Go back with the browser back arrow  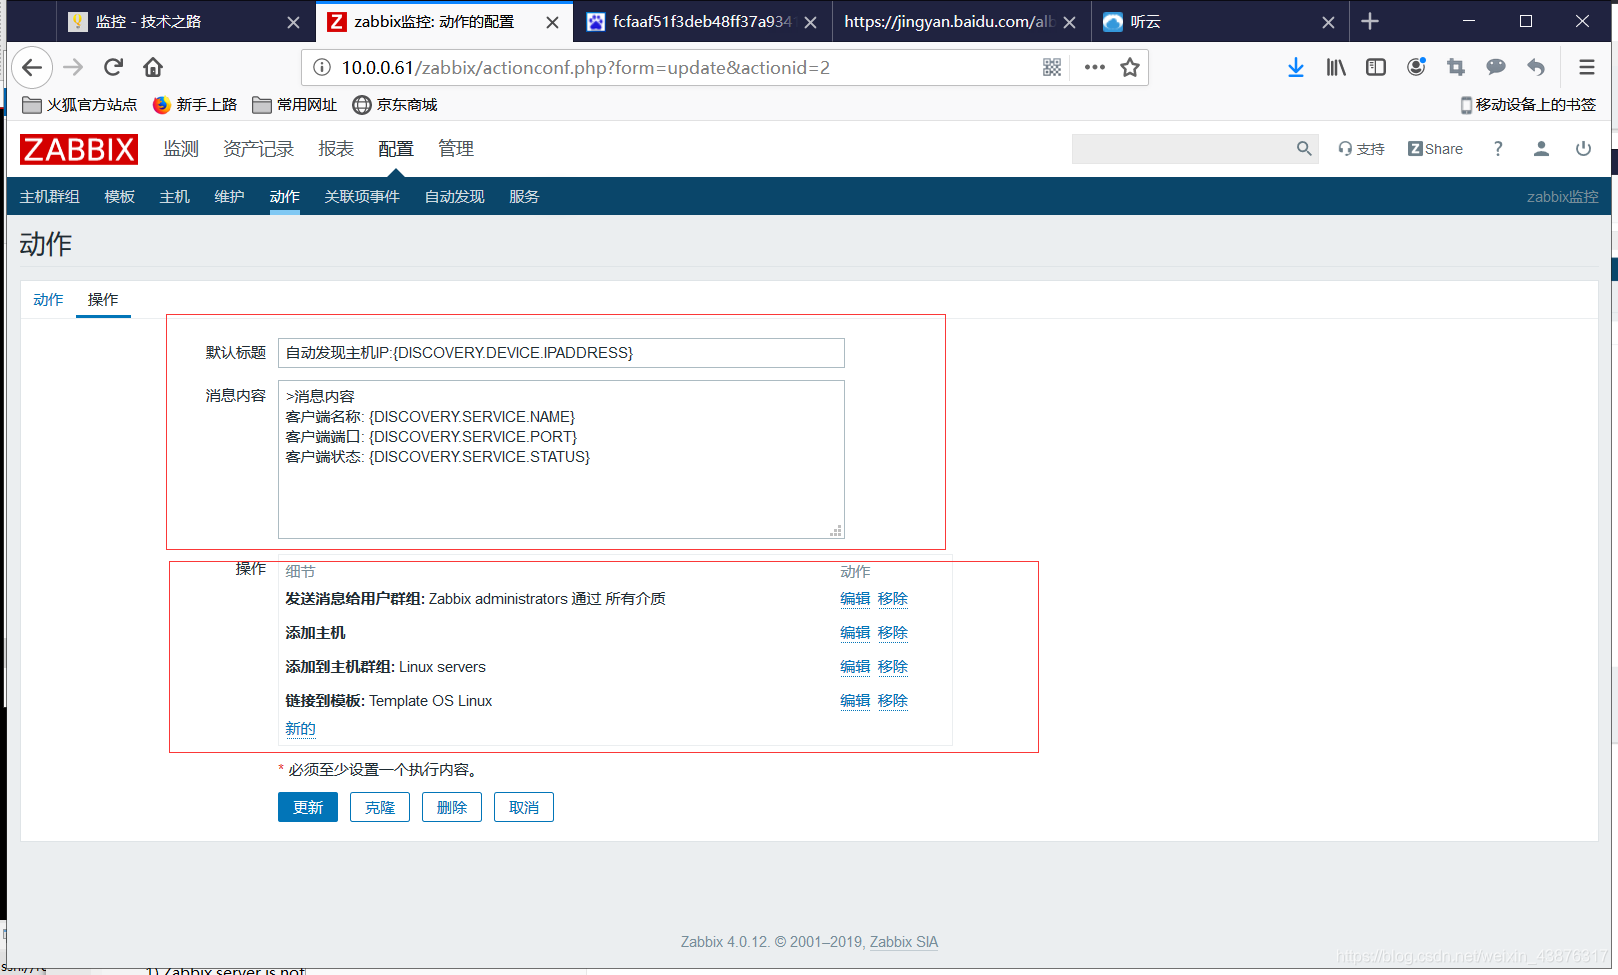click(32, 67)
